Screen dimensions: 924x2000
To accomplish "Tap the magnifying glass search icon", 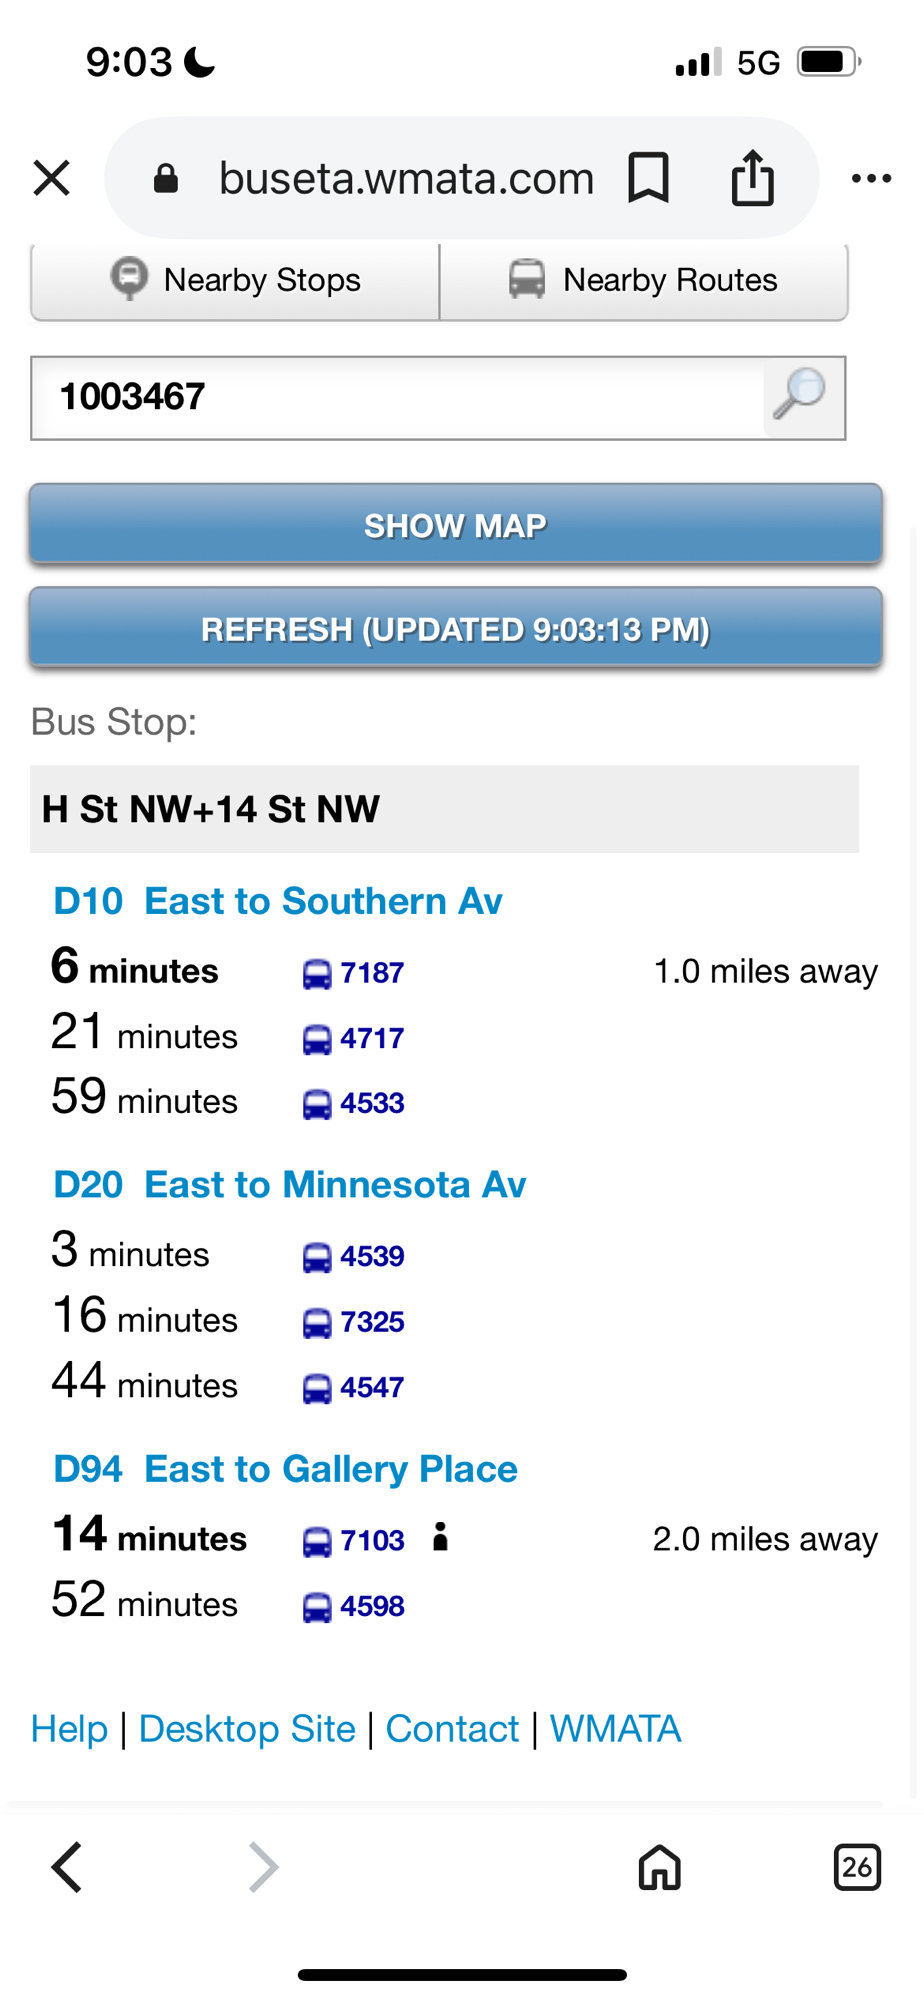I will [x=800, y=396].
